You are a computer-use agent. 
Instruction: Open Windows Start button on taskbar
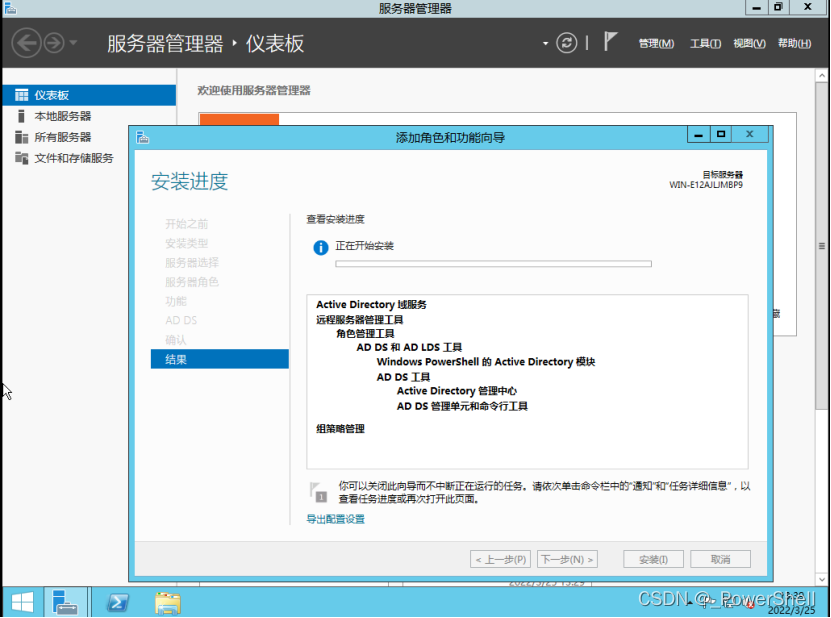pyautogui.click(x=22, y=602)
